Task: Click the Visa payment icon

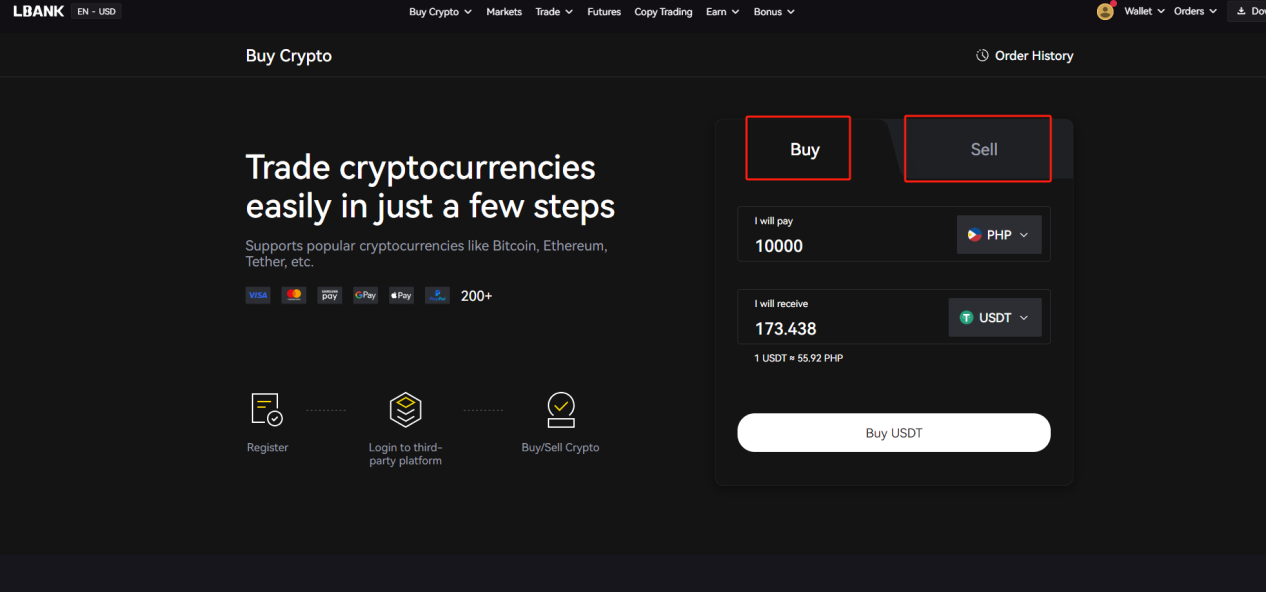Action: pos(258,295)
